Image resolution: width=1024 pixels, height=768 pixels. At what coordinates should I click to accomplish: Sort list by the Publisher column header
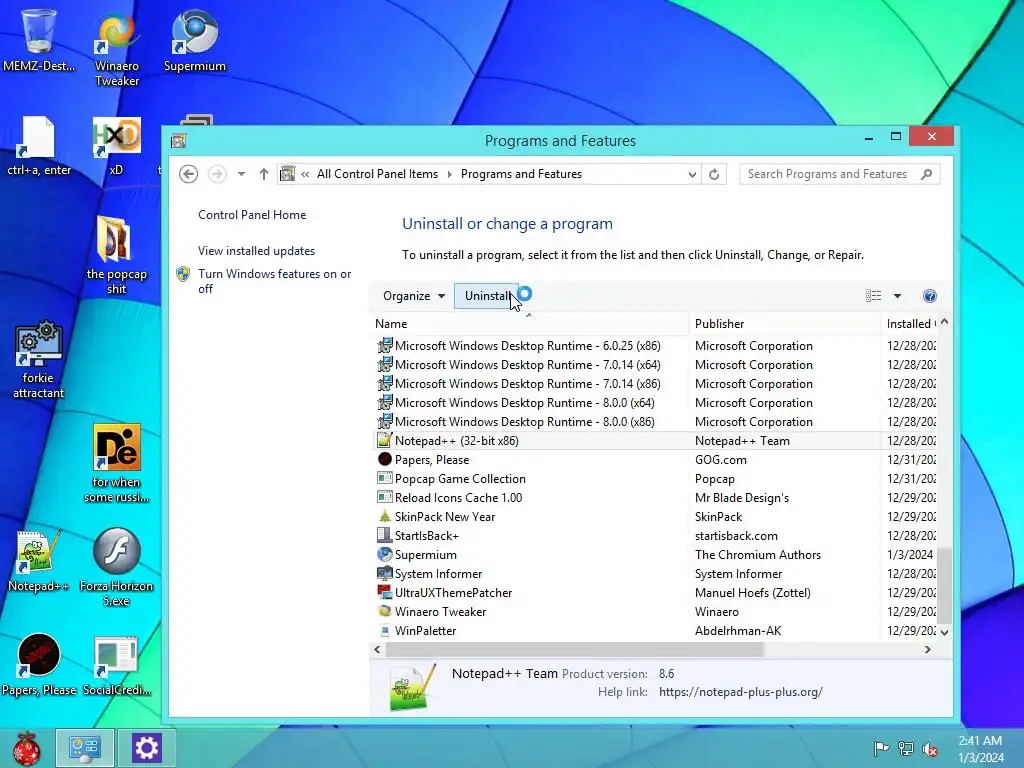point(785,324)
